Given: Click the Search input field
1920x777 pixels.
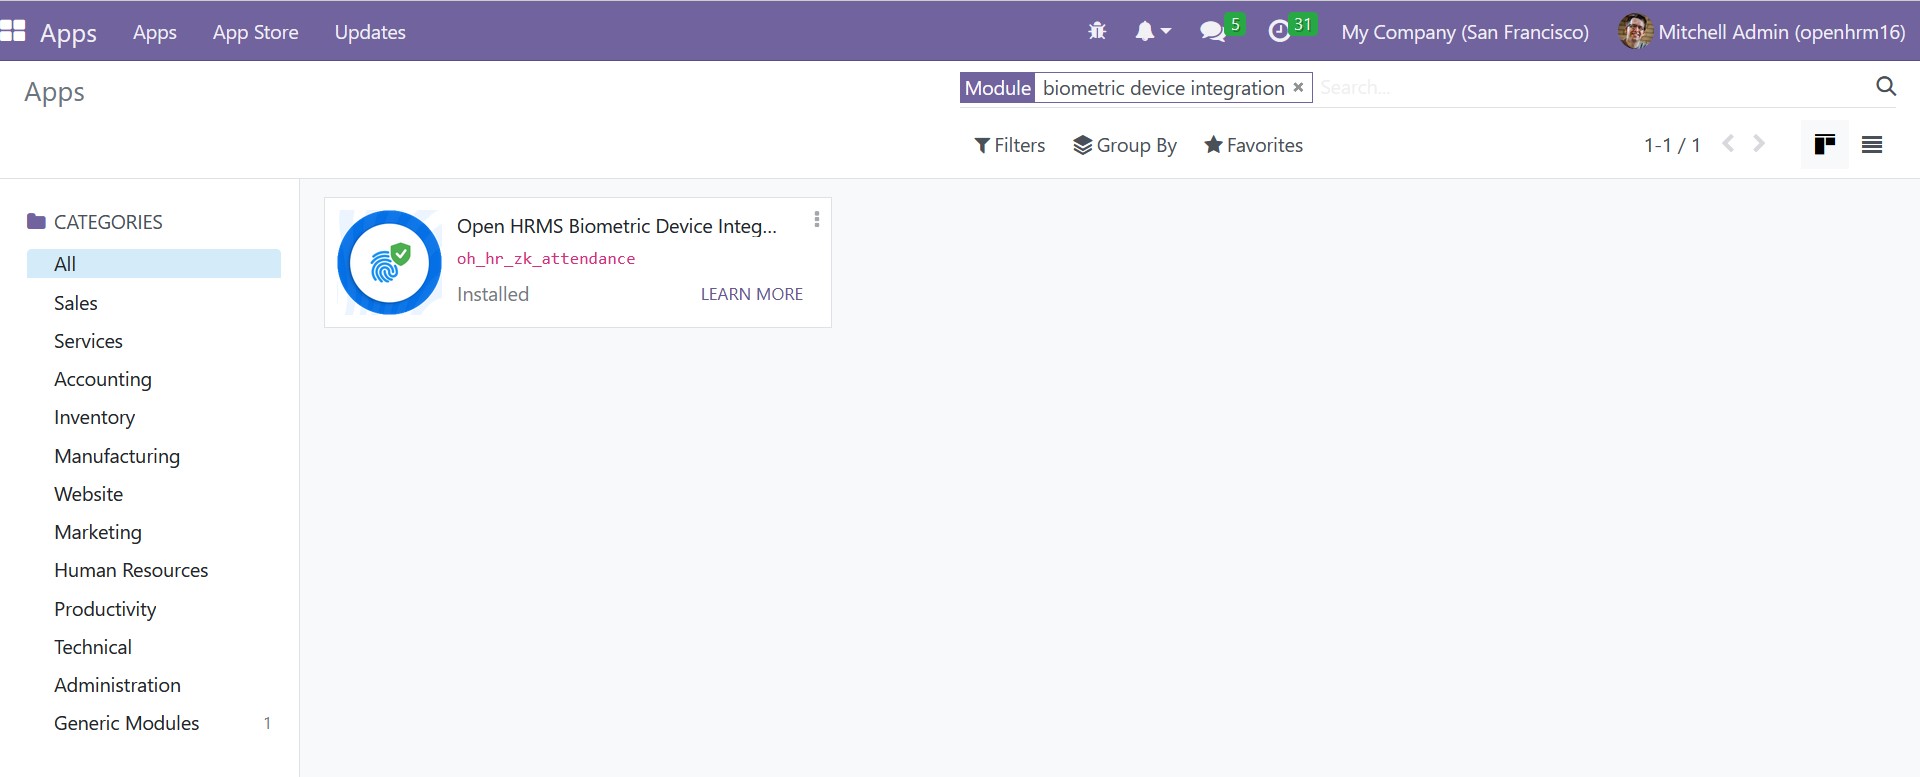Looking at the screenshot, I should pos(1590,88).
